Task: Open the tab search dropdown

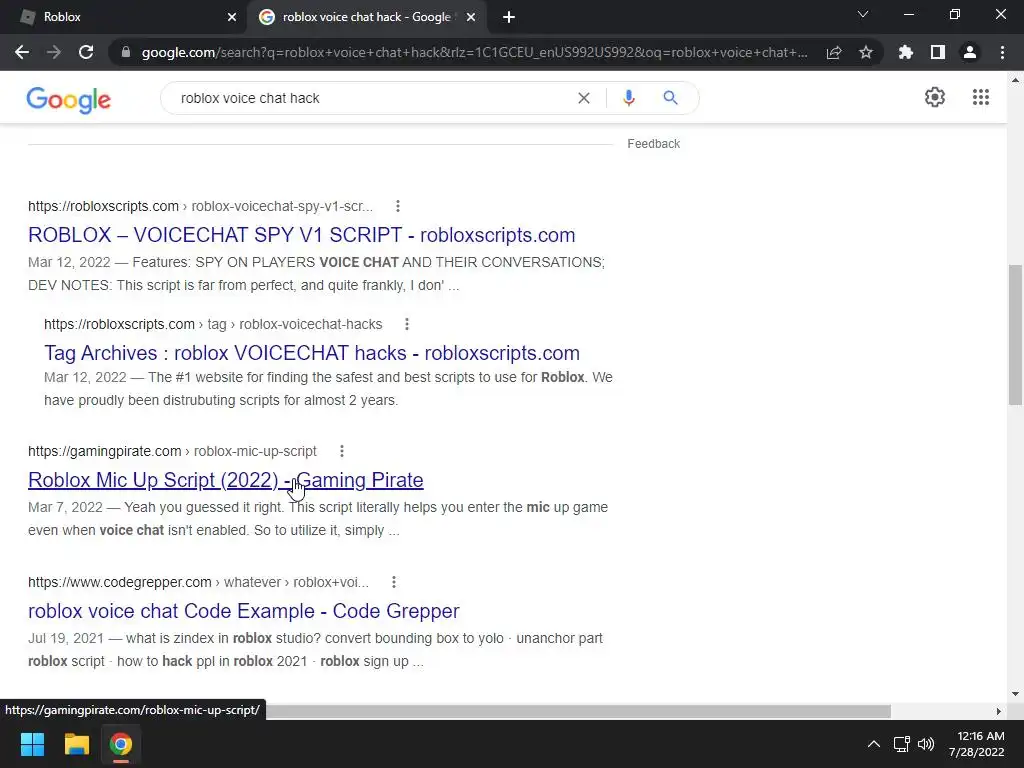Action: point(863,14)
